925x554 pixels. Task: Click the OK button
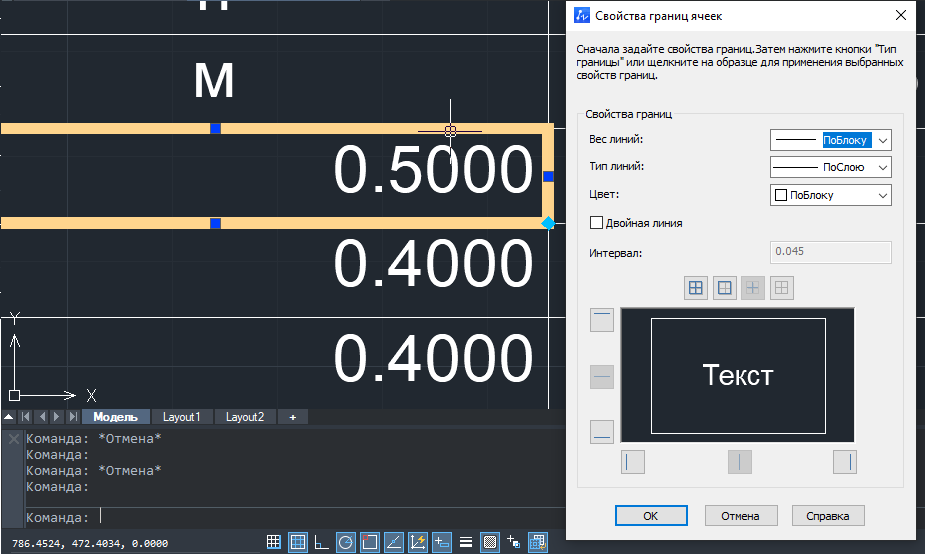tap(651, 516)
